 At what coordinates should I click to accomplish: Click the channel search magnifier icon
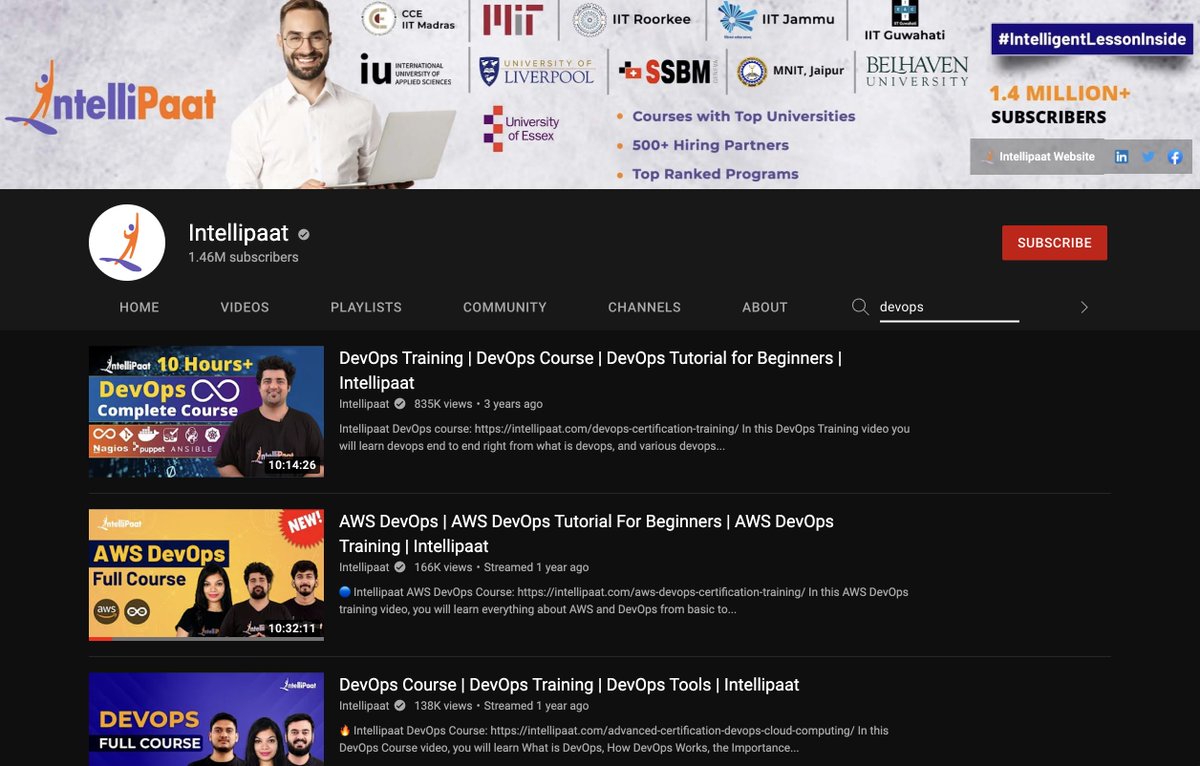point(860,307)
